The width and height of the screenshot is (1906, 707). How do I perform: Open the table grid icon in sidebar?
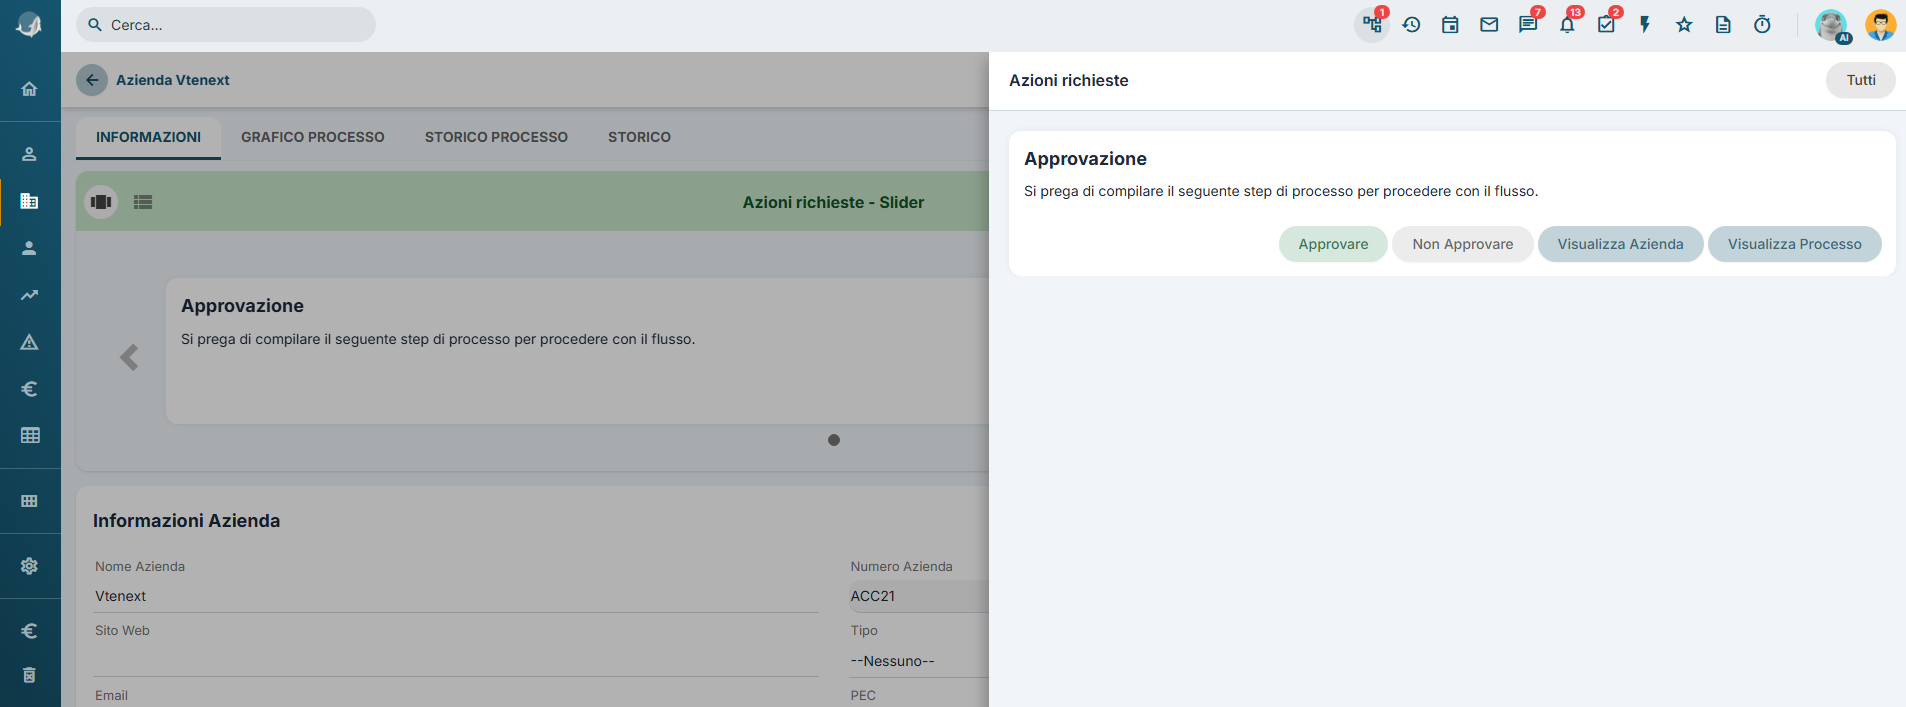coord(30,435)
